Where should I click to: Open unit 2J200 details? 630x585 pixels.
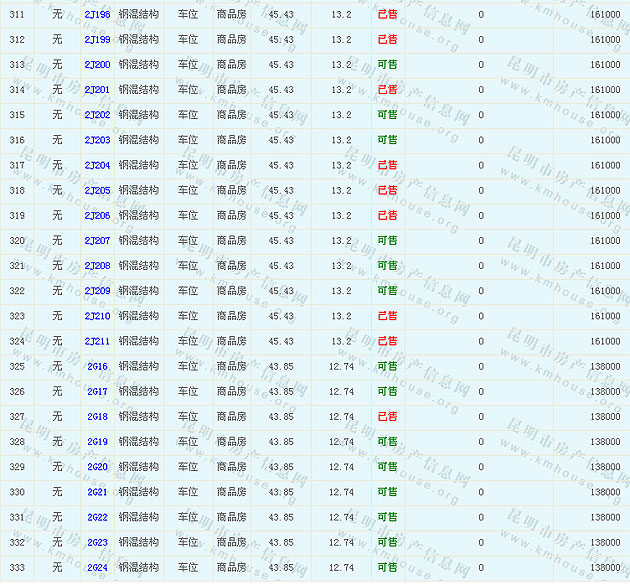click(97, 64)
